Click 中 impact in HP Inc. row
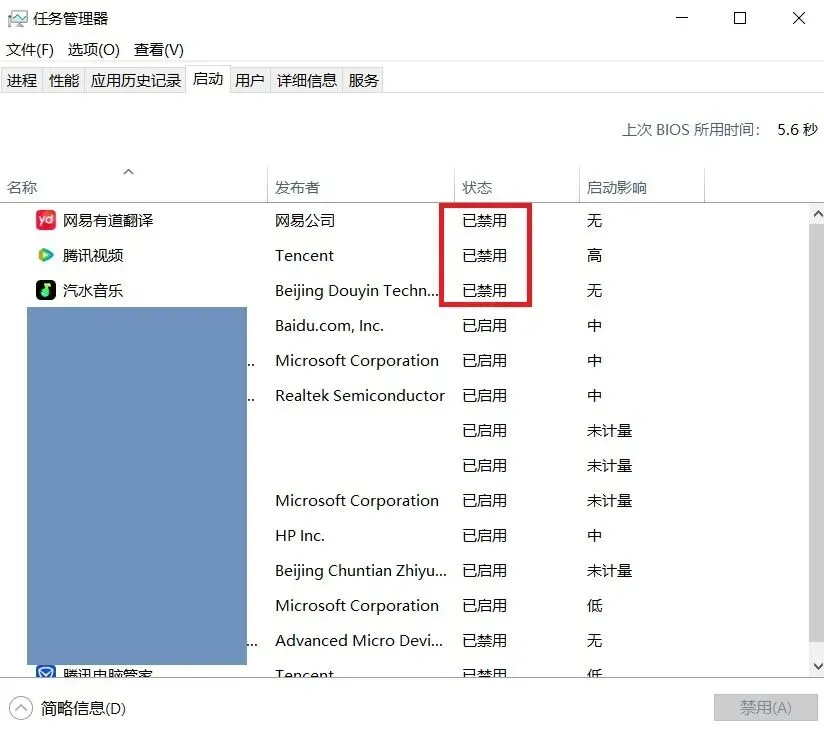 [594, 536]
